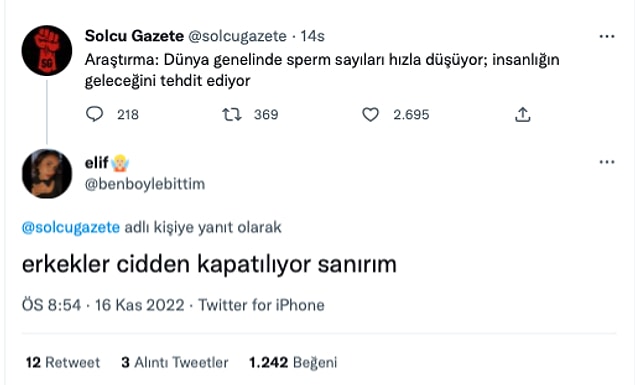Viewport: 635px width, 385px height.
Task: Like the Solcu Gazete tweet
Action: (x=370, y=115)
